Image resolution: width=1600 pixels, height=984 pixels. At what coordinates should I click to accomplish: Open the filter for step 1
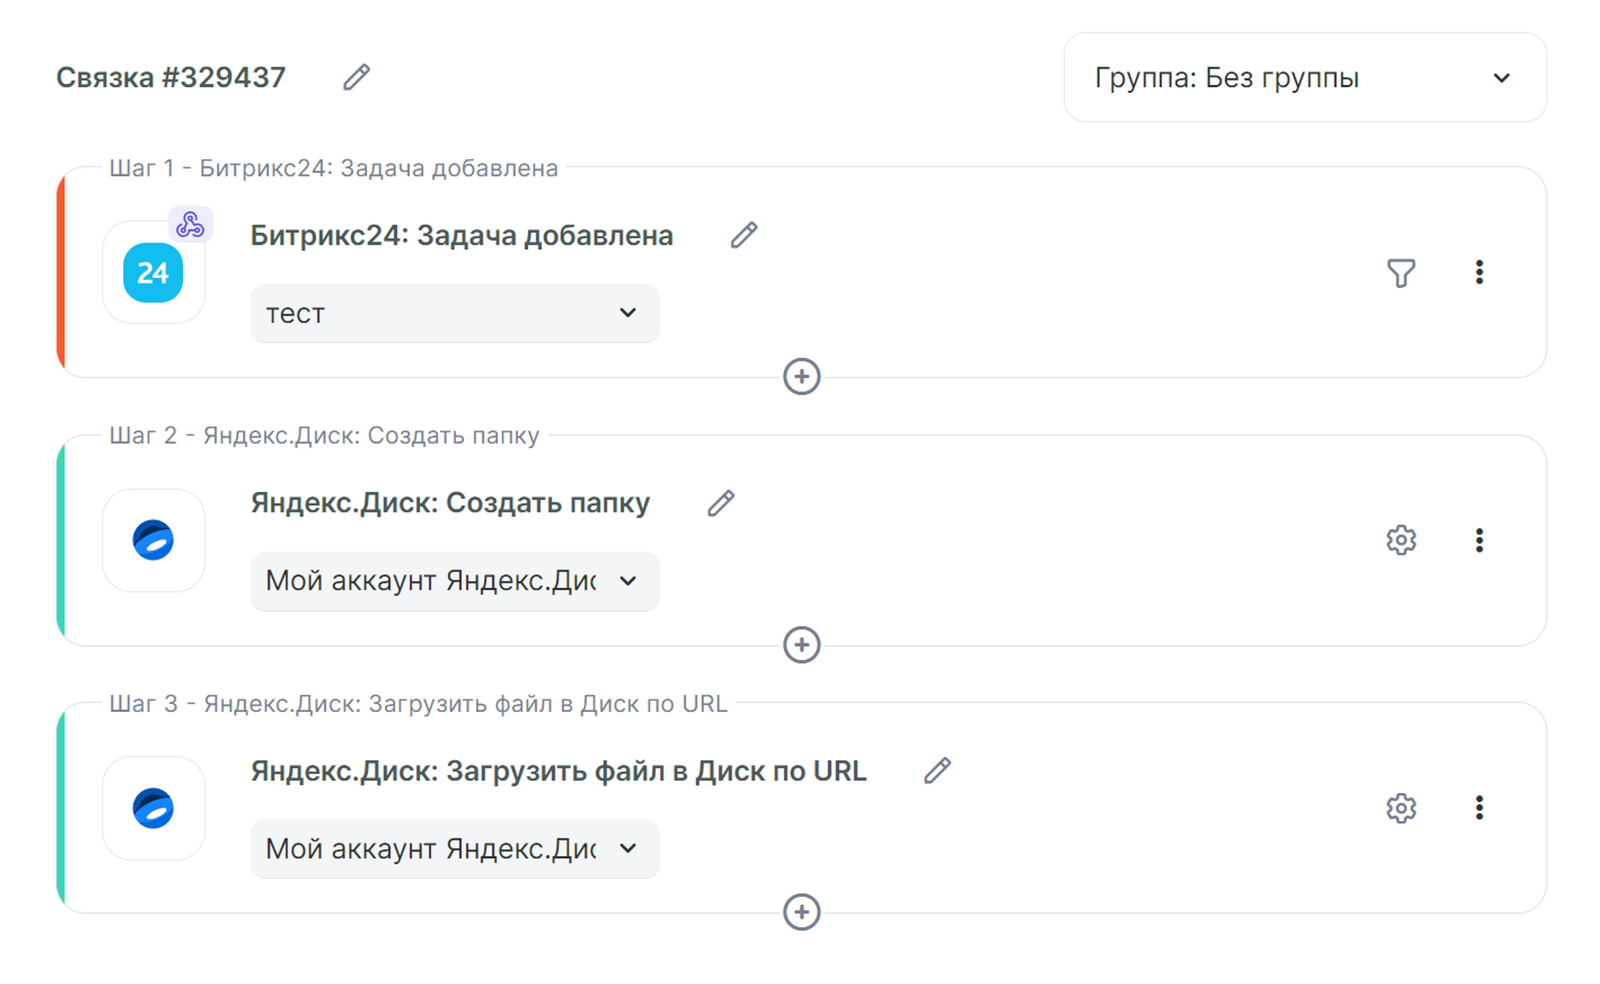click(x=1400, y=272)
